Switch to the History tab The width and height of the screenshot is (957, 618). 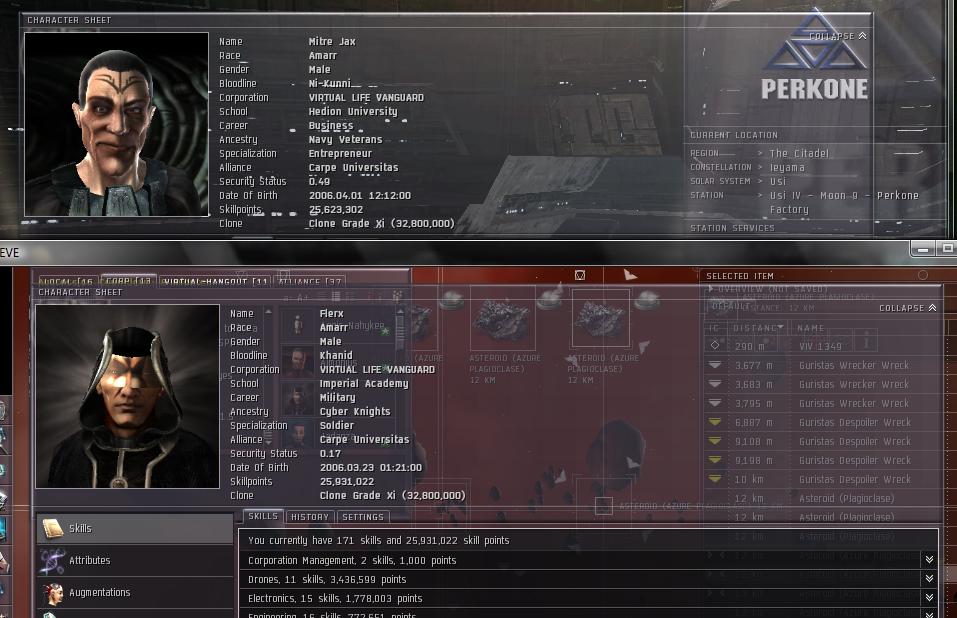coord(310,517)
